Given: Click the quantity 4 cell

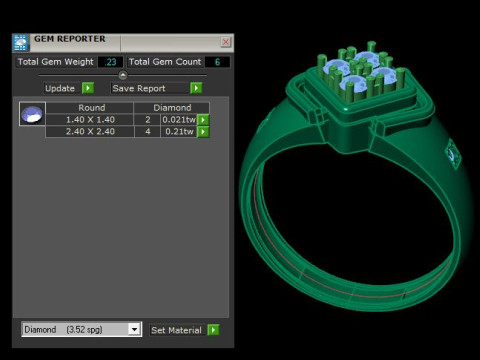Looking at the screenshot, I should pyautogui.click(x=148, y=132).
